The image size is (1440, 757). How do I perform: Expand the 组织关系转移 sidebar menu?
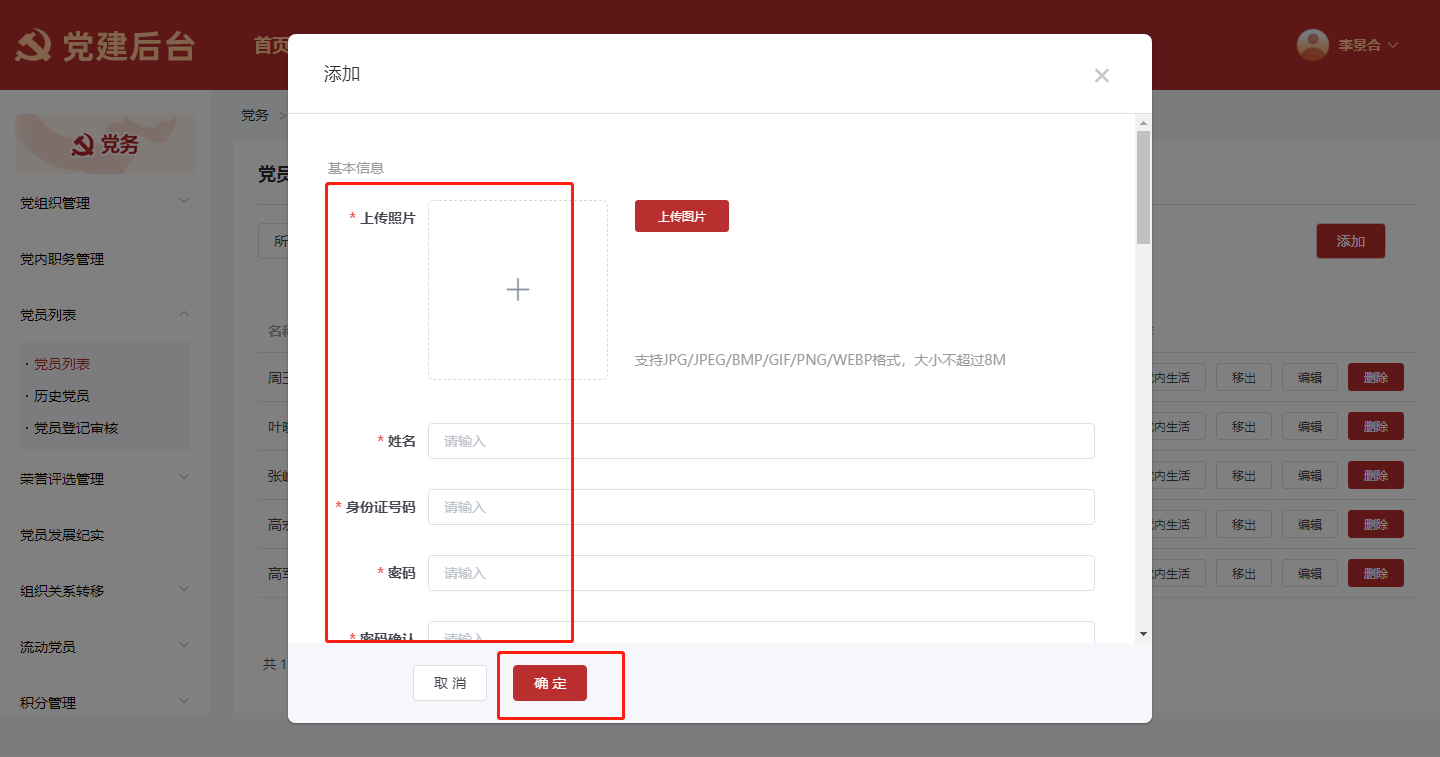[x=104, y=591]
